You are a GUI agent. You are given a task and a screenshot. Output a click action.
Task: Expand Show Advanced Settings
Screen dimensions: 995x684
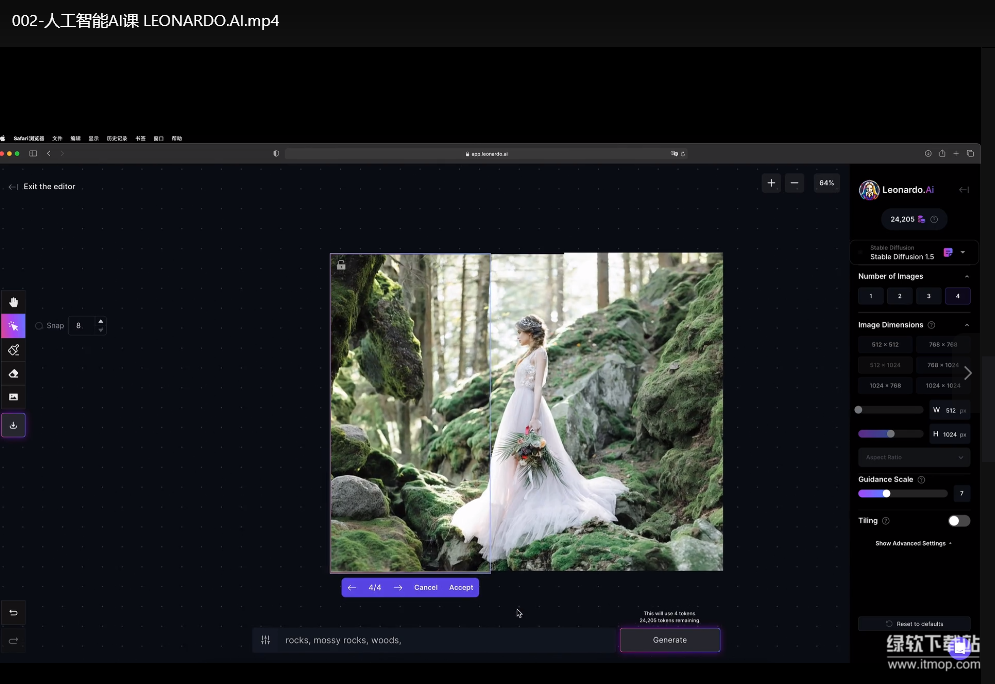click(x=913, y=544)
